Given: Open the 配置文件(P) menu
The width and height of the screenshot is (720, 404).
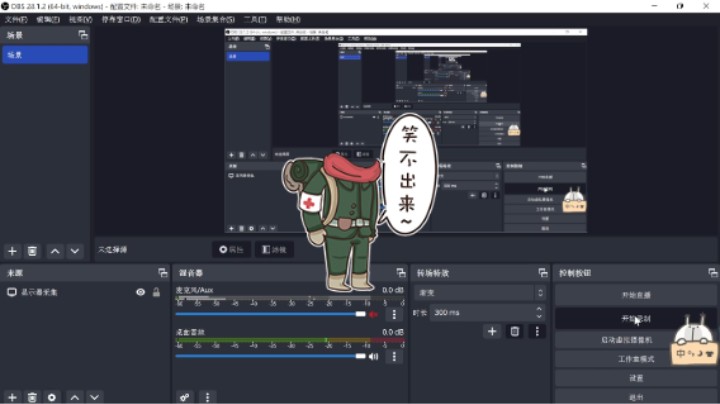Looking at the screenshot, I should click(x=169, y=19).
